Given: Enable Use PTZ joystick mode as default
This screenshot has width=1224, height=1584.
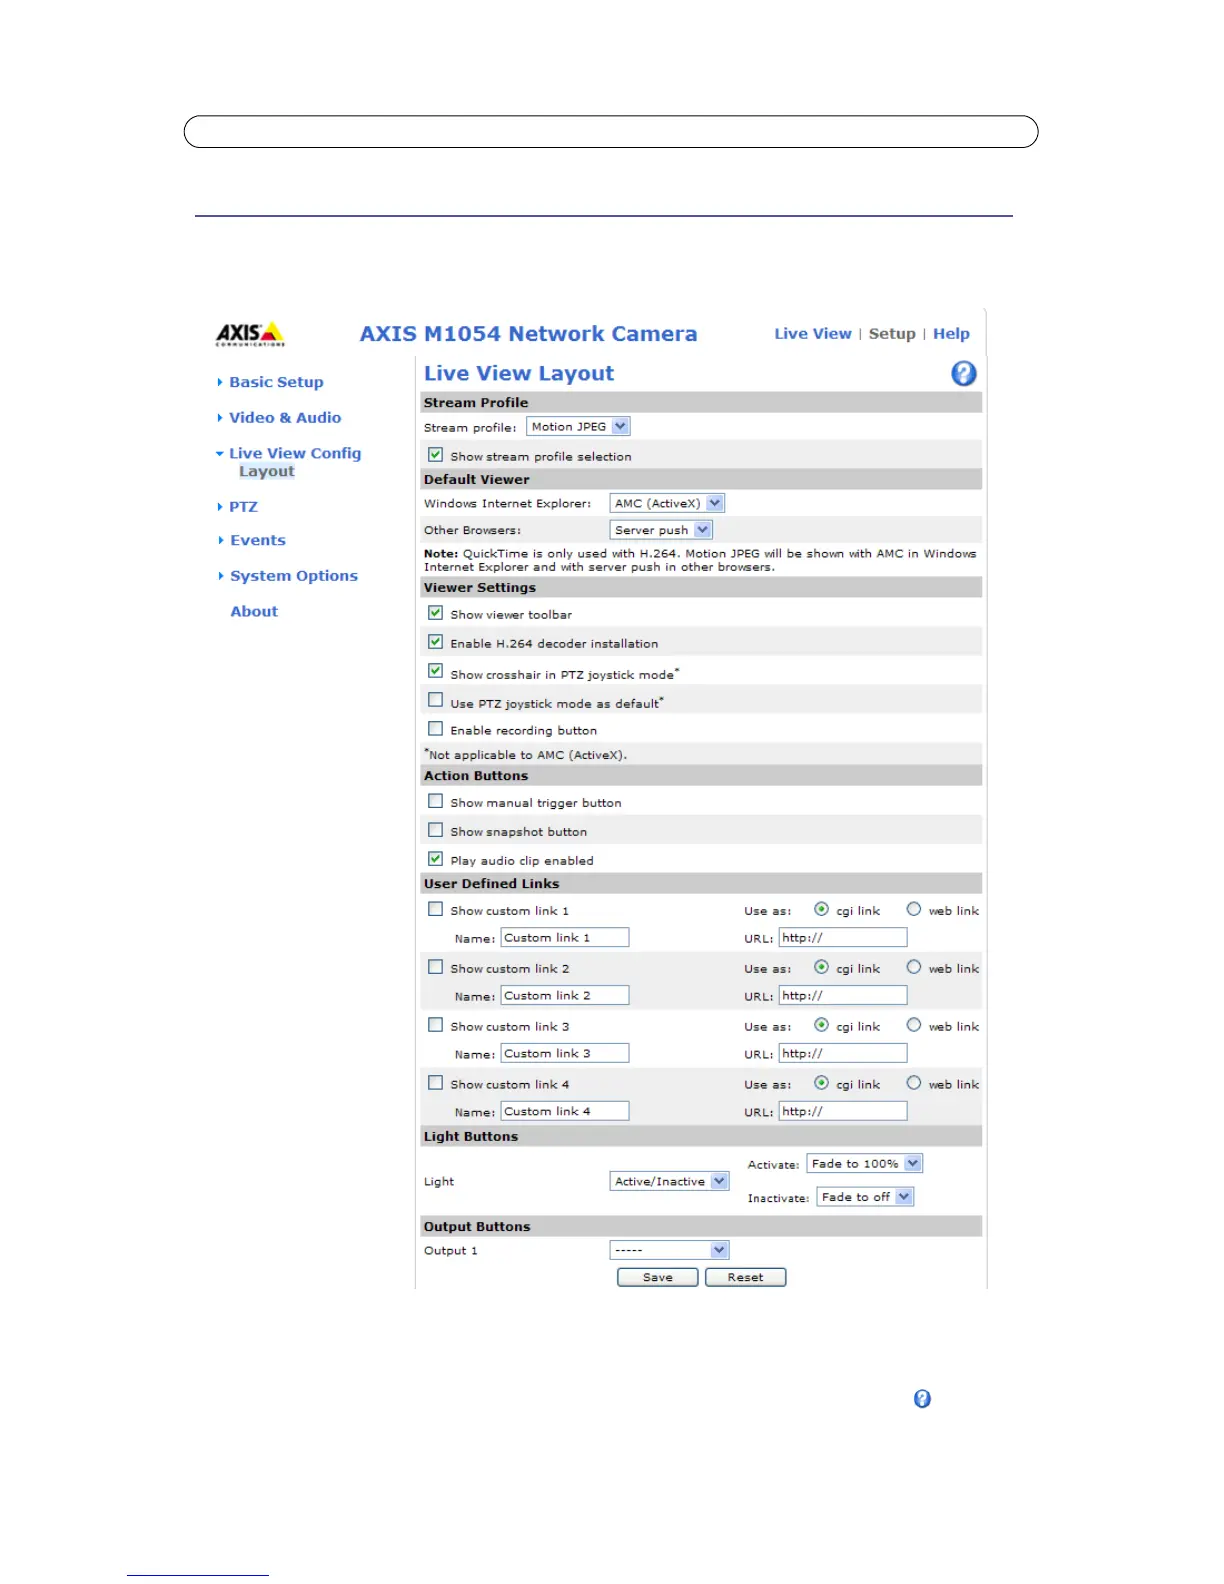Looking at the screenshot, I should click(x=435, y=700).
